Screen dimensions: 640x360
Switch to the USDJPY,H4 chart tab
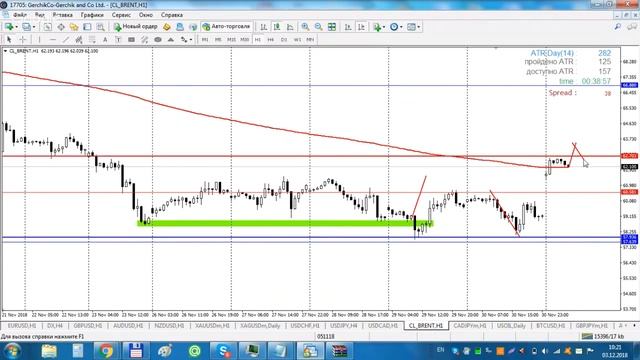pos(344,326)
